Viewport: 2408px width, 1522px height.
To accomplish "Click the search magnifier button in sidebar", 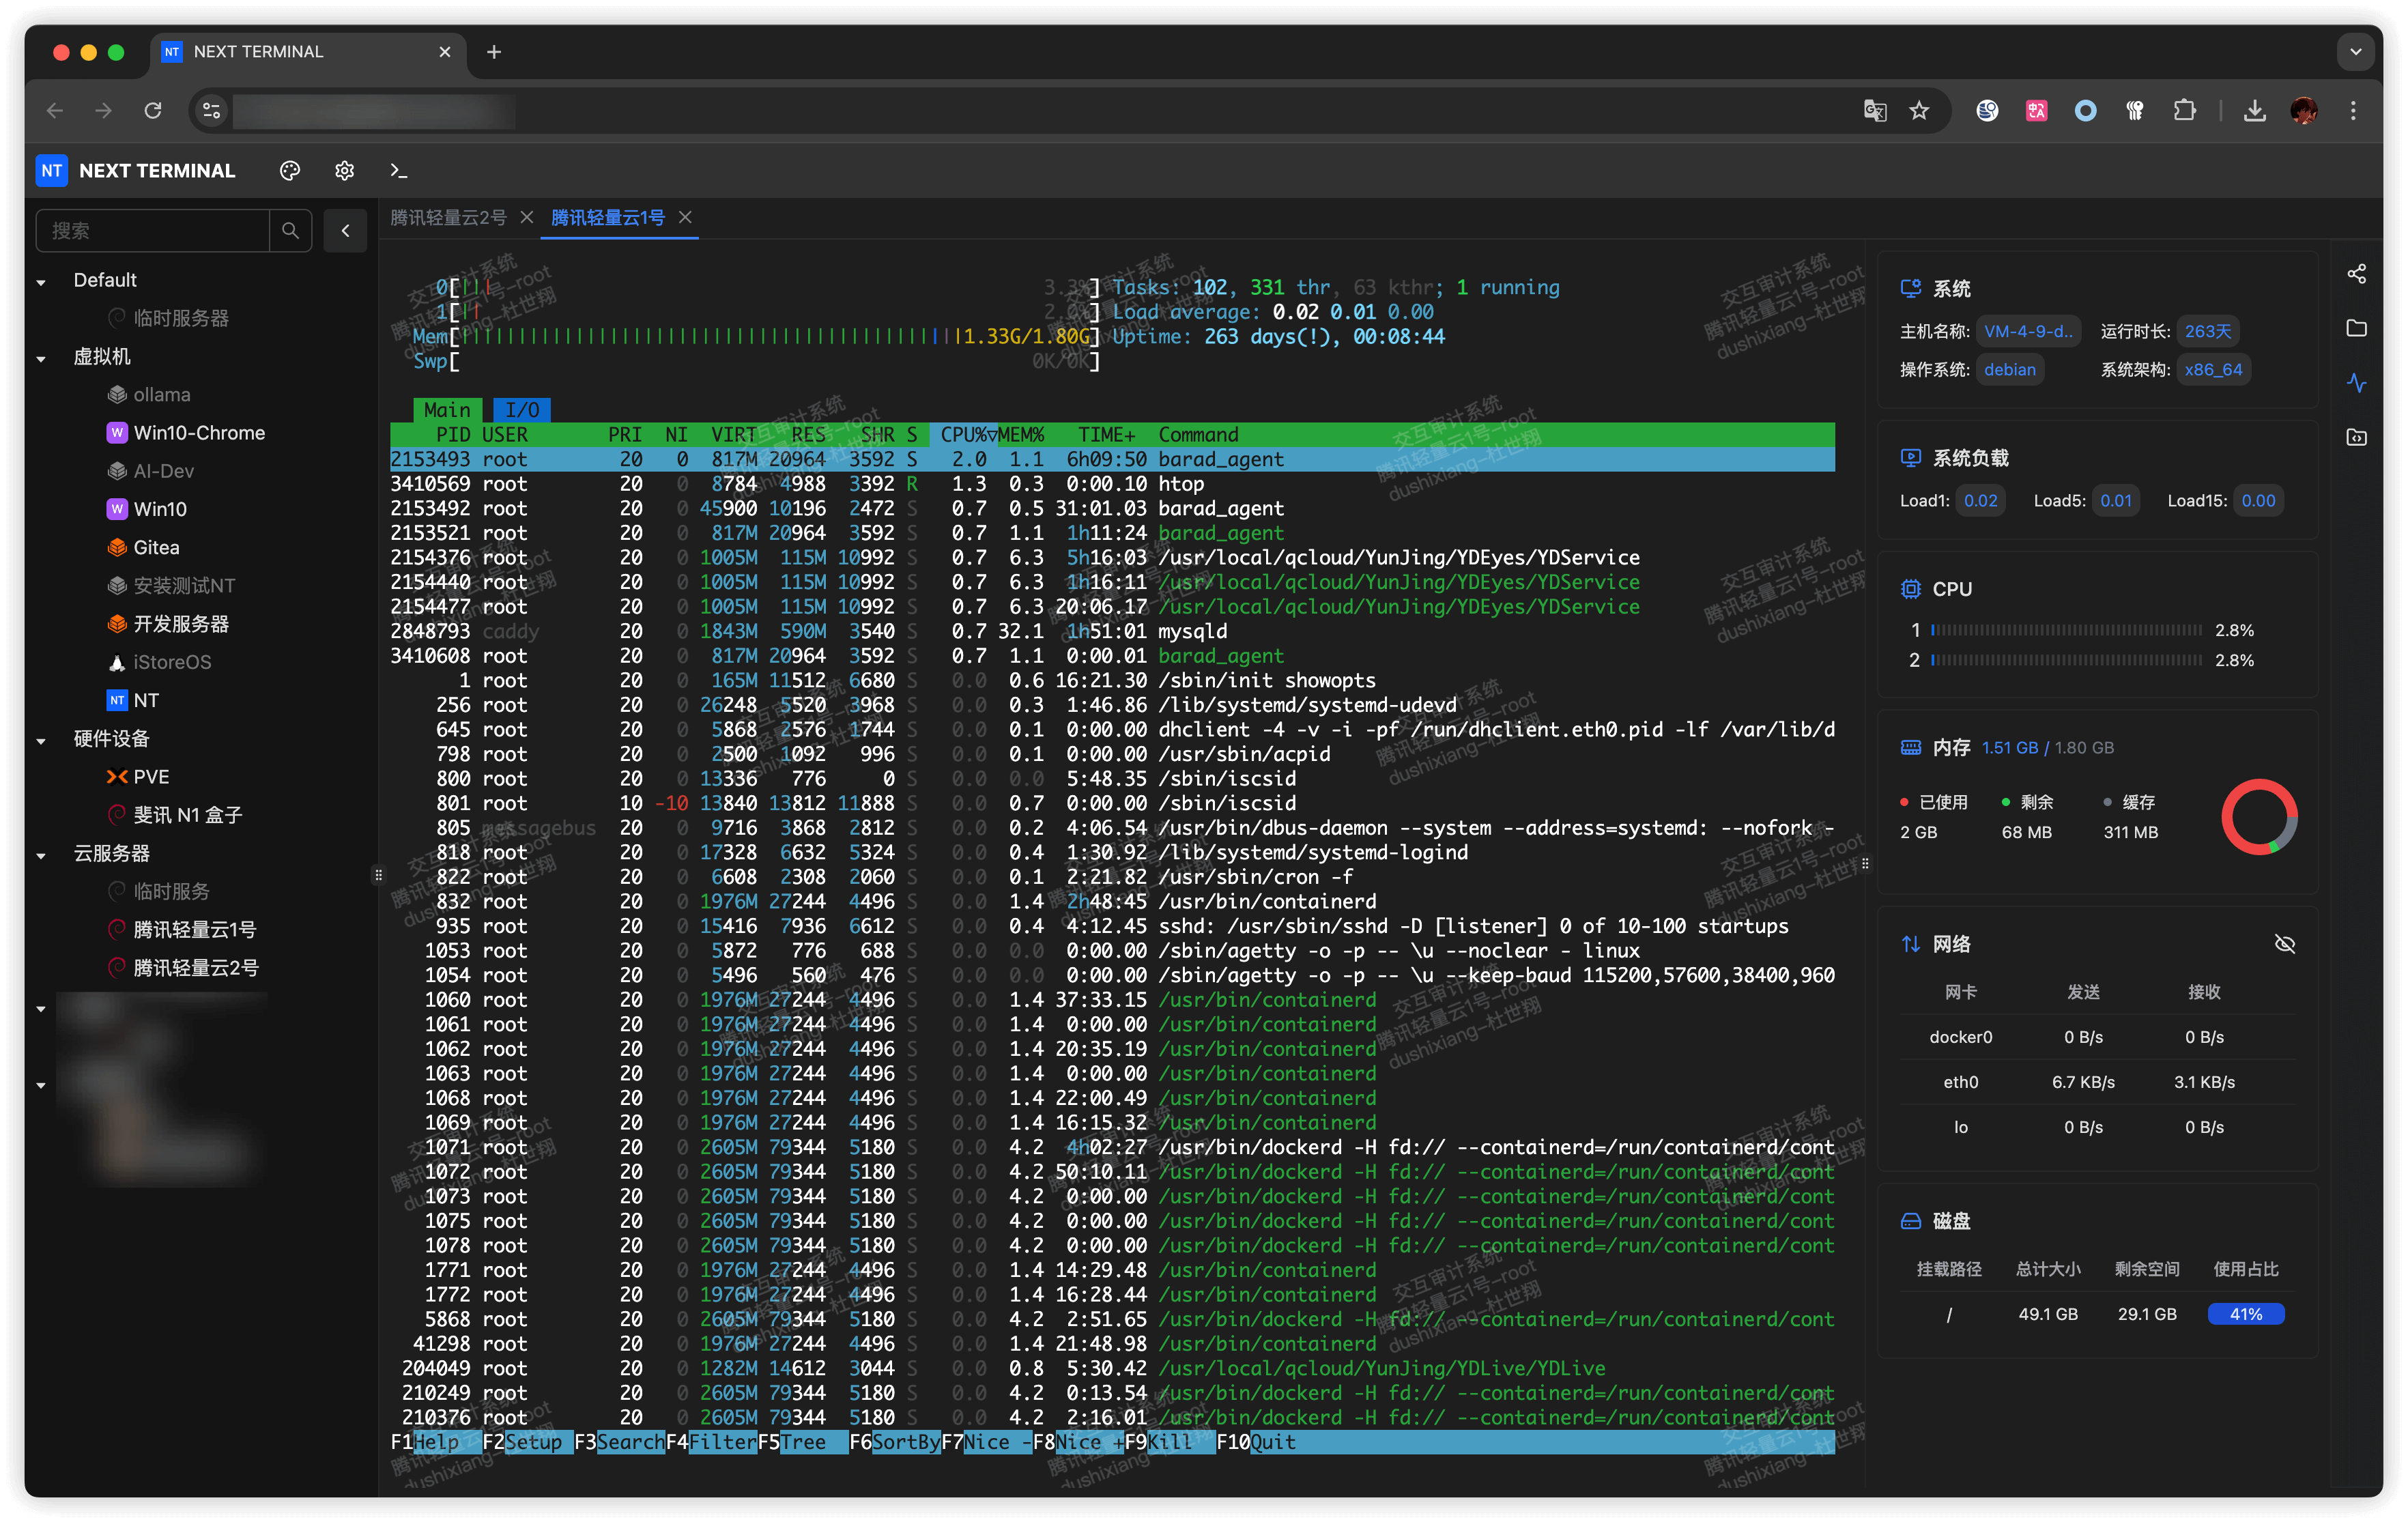I will (290, 231).
